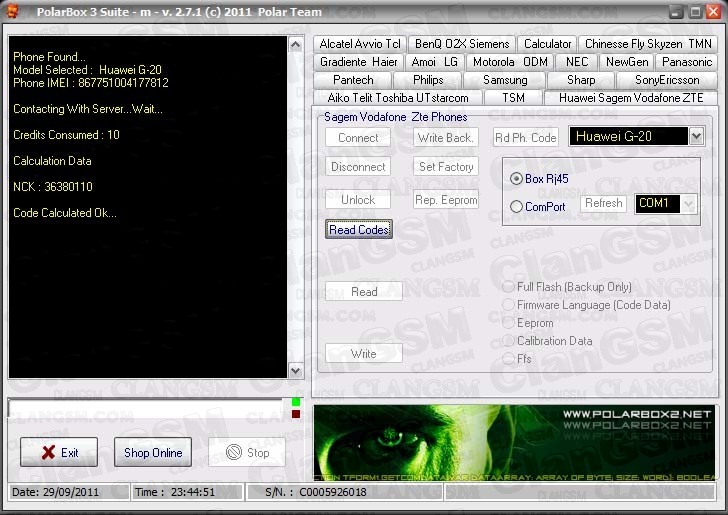Click the log scrollbar up arrow

(x=296, y=45)
